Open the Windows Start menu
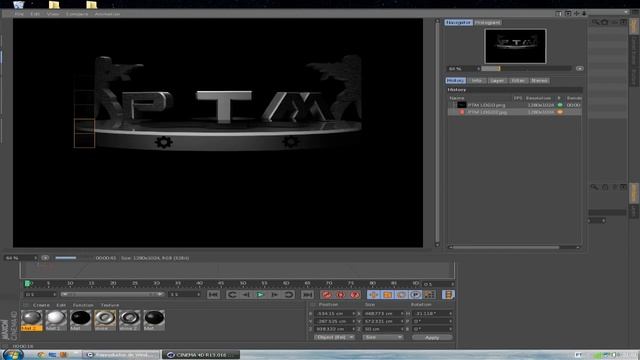 (x=12, y=354)
